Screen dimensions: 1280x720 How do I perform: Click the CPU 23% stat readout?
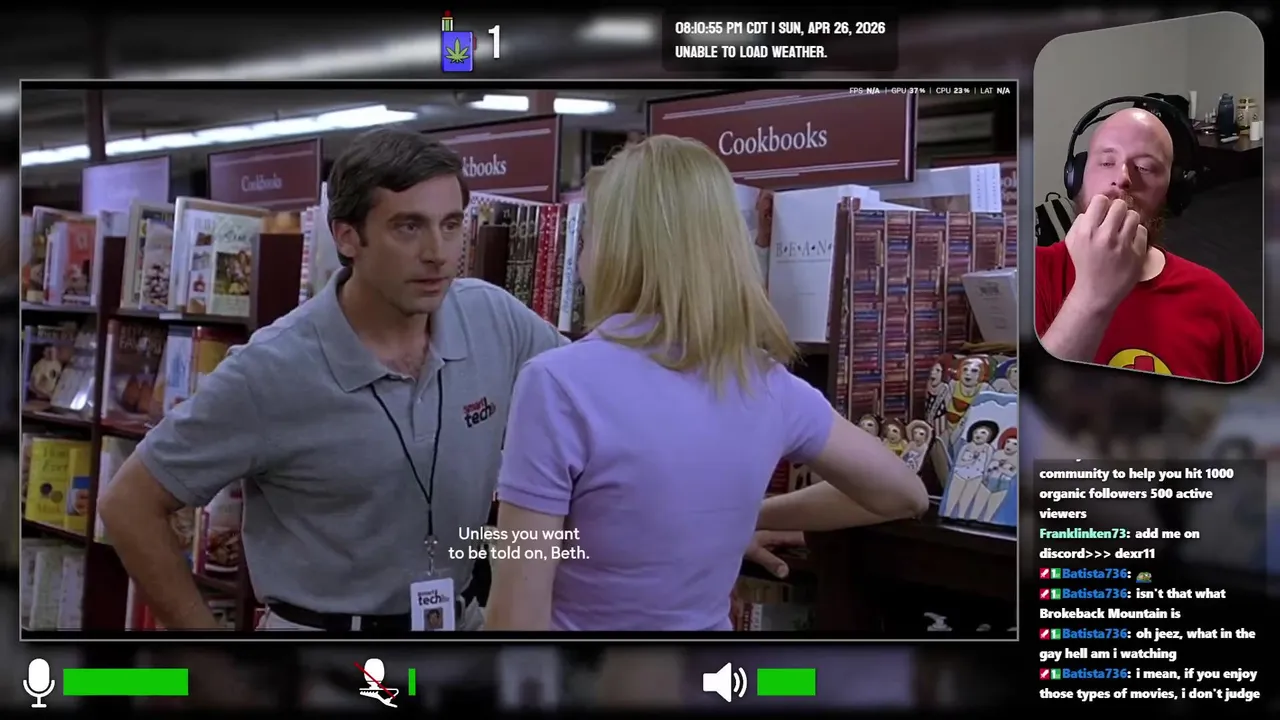pos(953,91)
